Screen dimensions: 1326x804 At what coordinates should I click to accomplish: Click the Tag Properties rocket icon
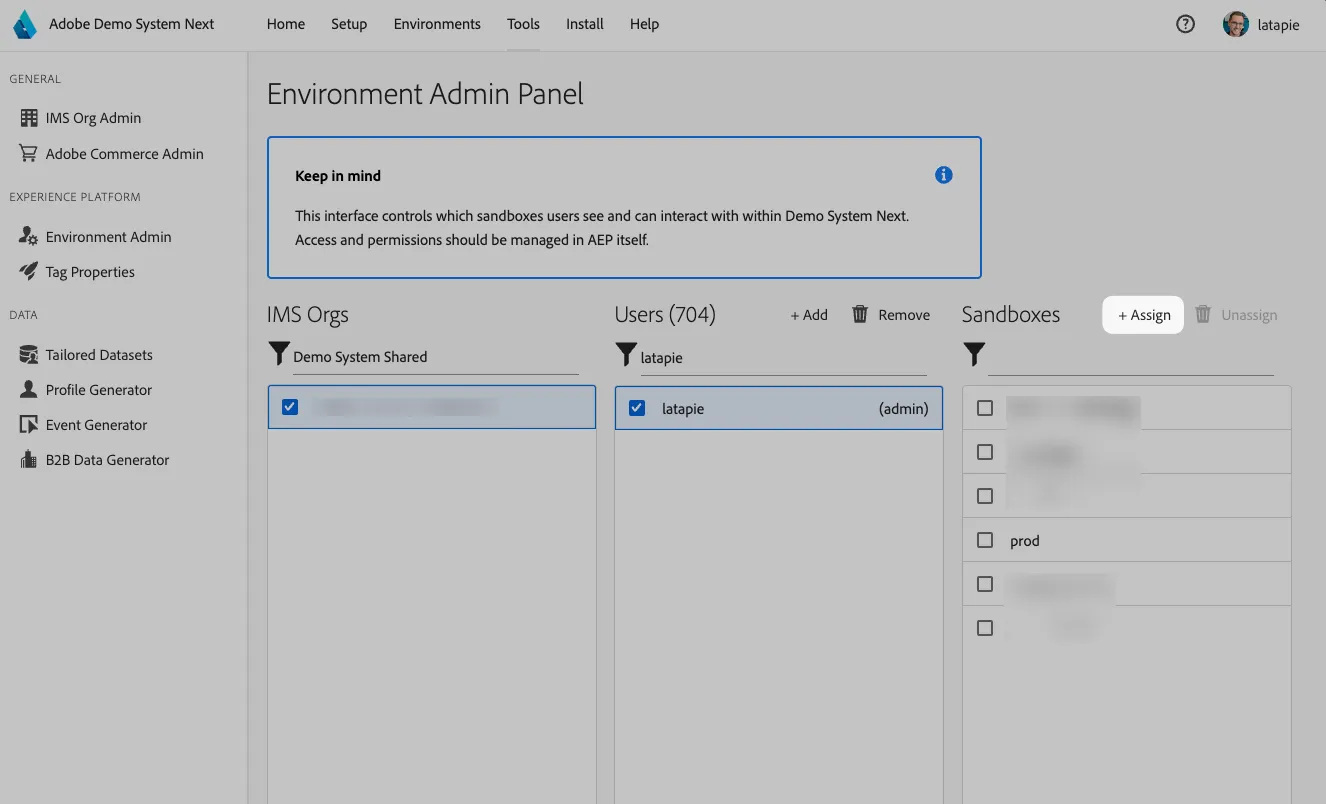[x=29, y=272]
